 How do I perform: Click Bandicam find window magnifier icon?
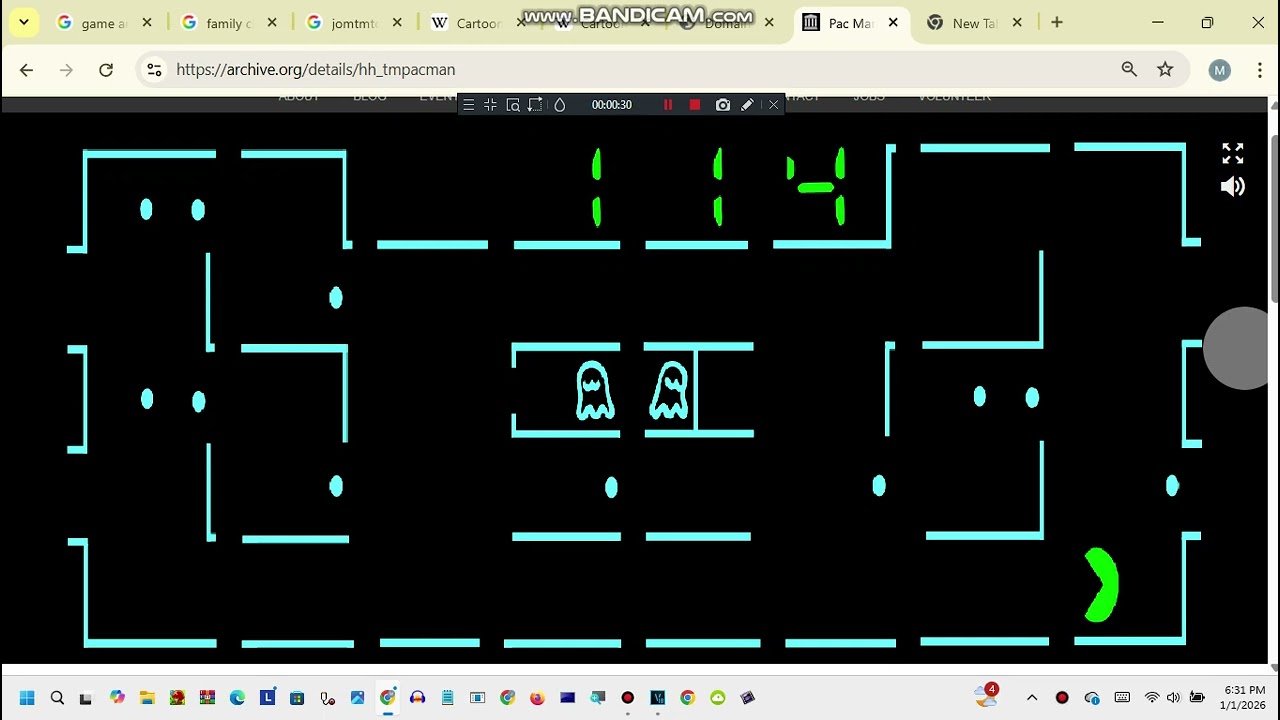click(x=513, y=105)
